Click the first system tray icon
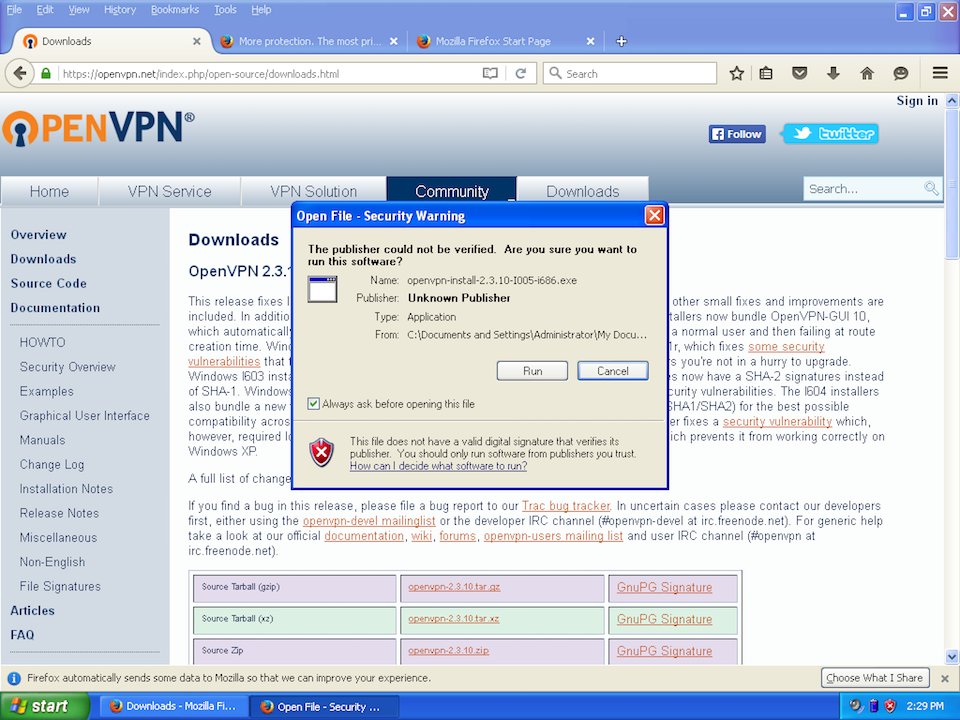This screenshot has width=960, height=720. click(856, 706)
